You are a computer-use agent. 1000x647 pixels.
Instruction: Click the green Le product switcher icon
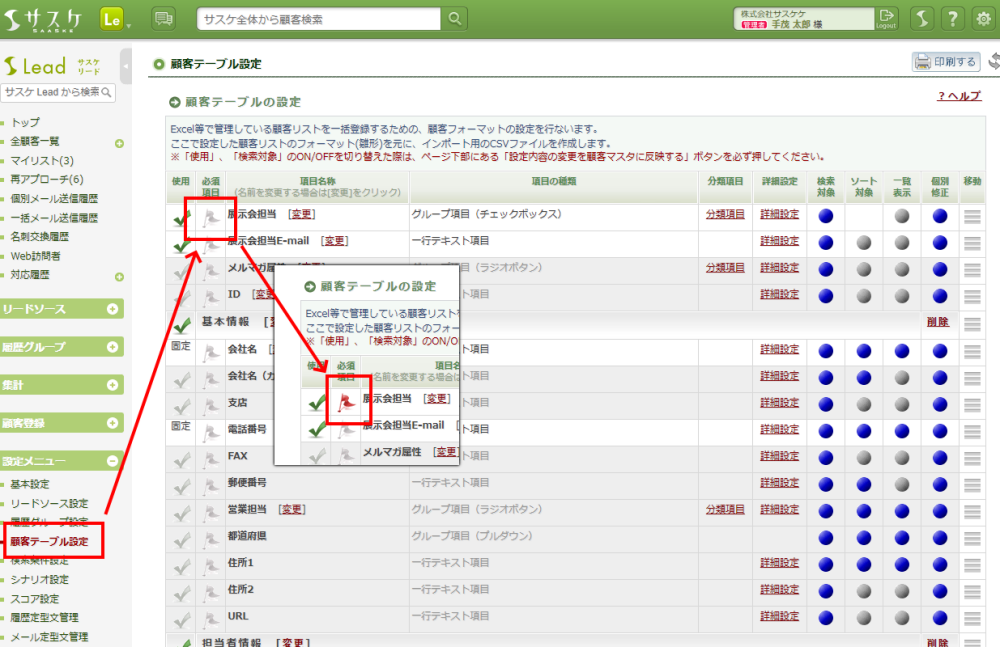112,18
